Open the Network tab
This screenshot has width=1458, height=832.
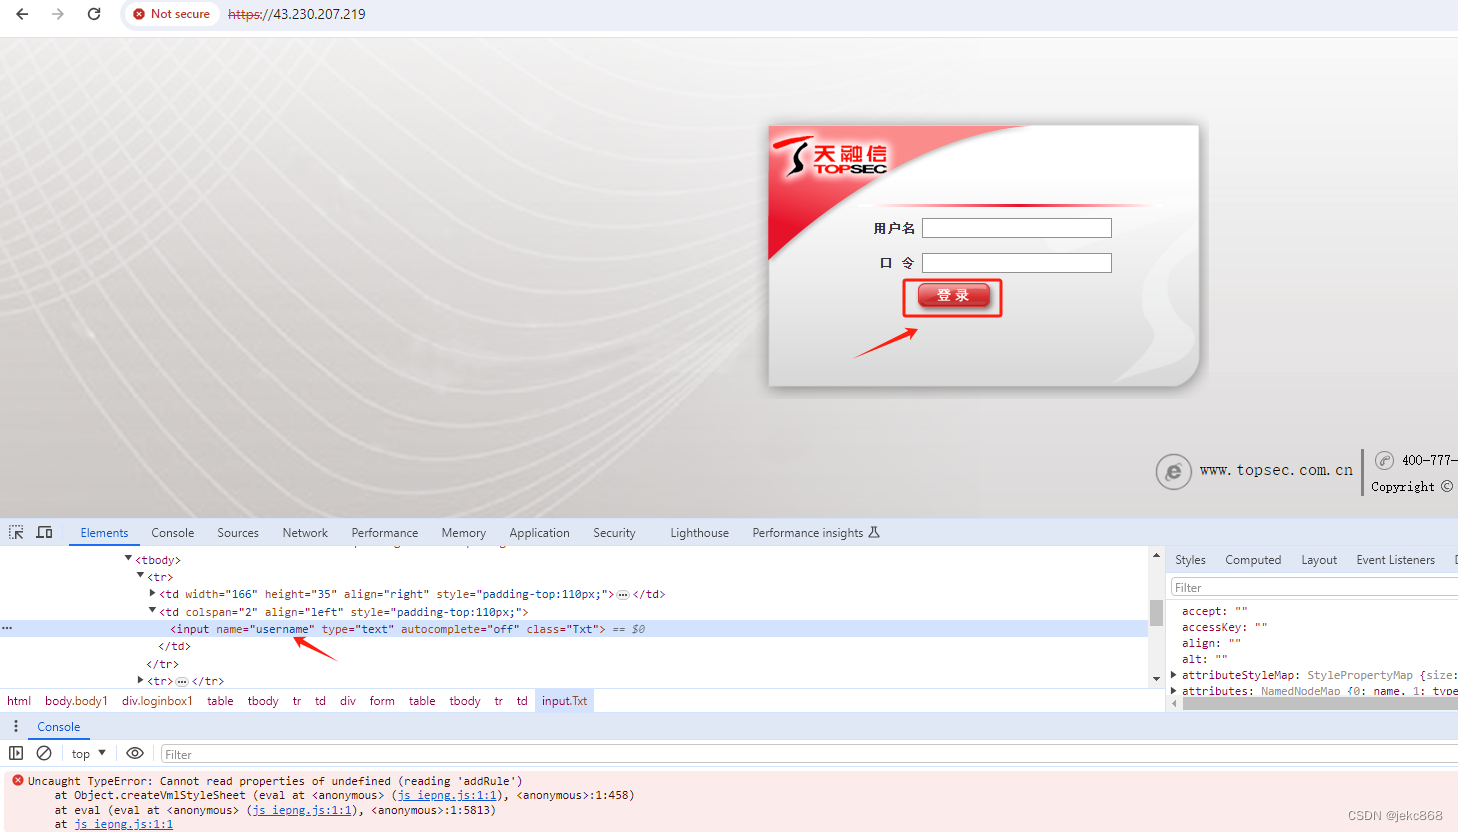pos(305,533)
